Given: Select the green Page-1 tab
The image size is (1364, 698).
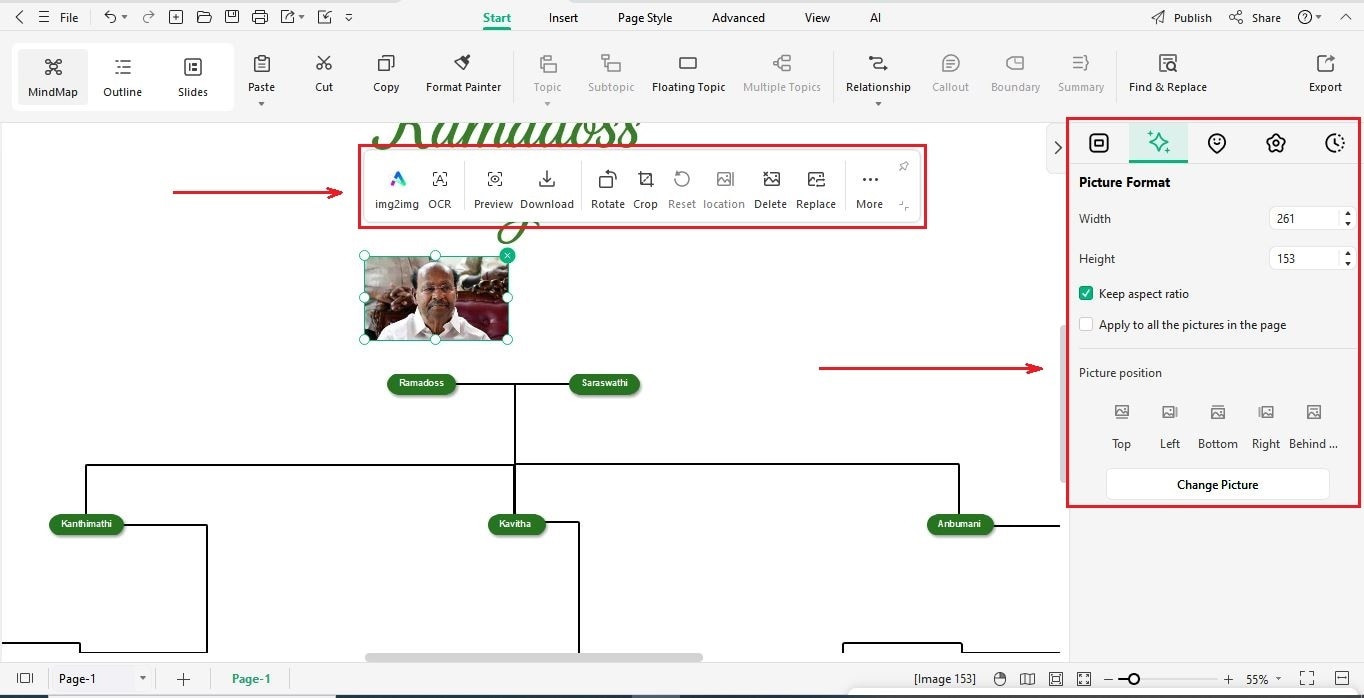Looking at the screenshot, I should point(251,679).
